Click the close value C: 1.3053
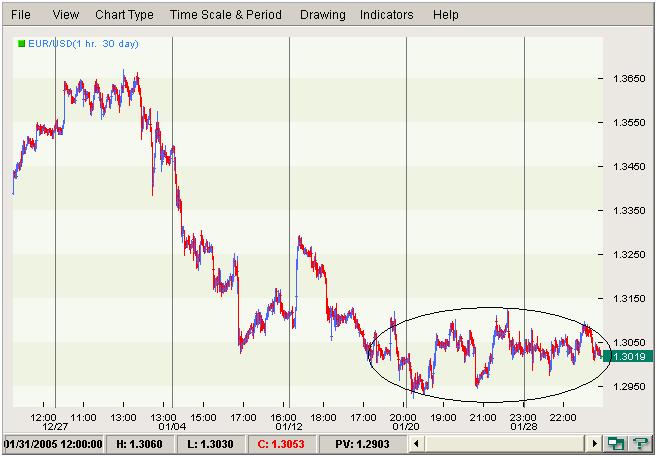Image resolution: width=657 pixels, height=457 pixels. 281,444
